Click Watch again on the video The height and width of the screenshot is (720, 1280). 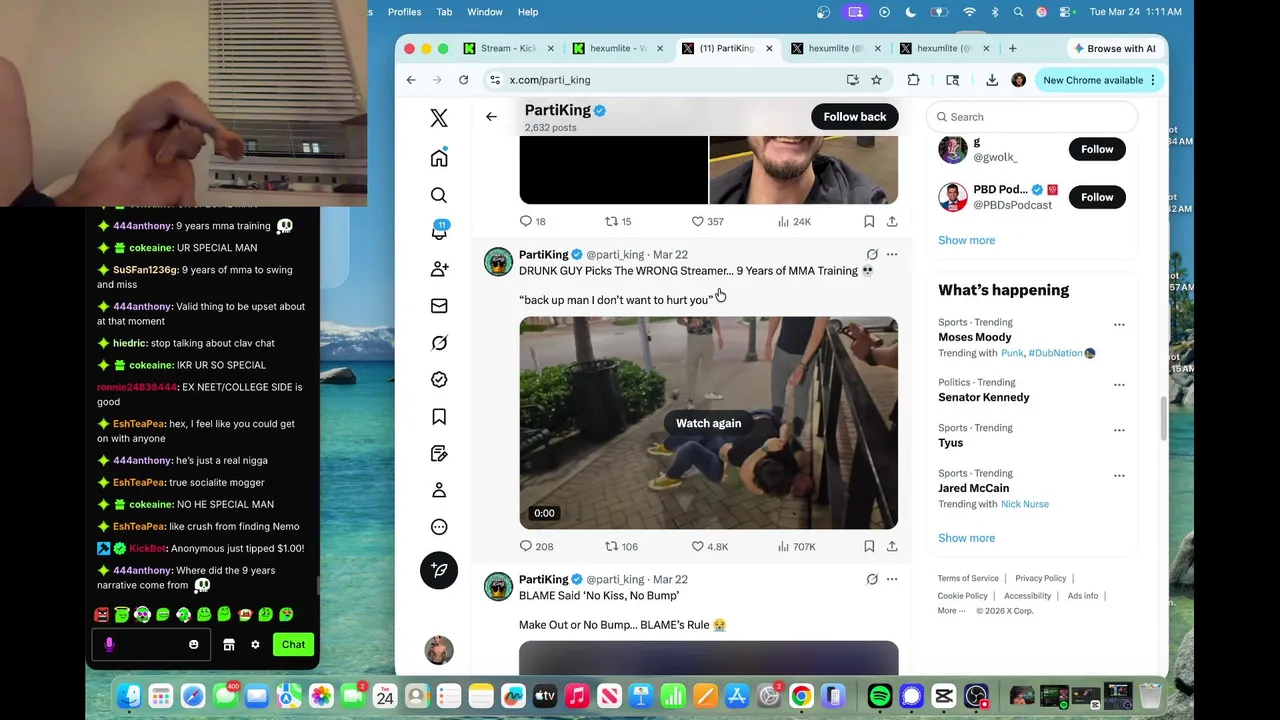tap(708, 423)
